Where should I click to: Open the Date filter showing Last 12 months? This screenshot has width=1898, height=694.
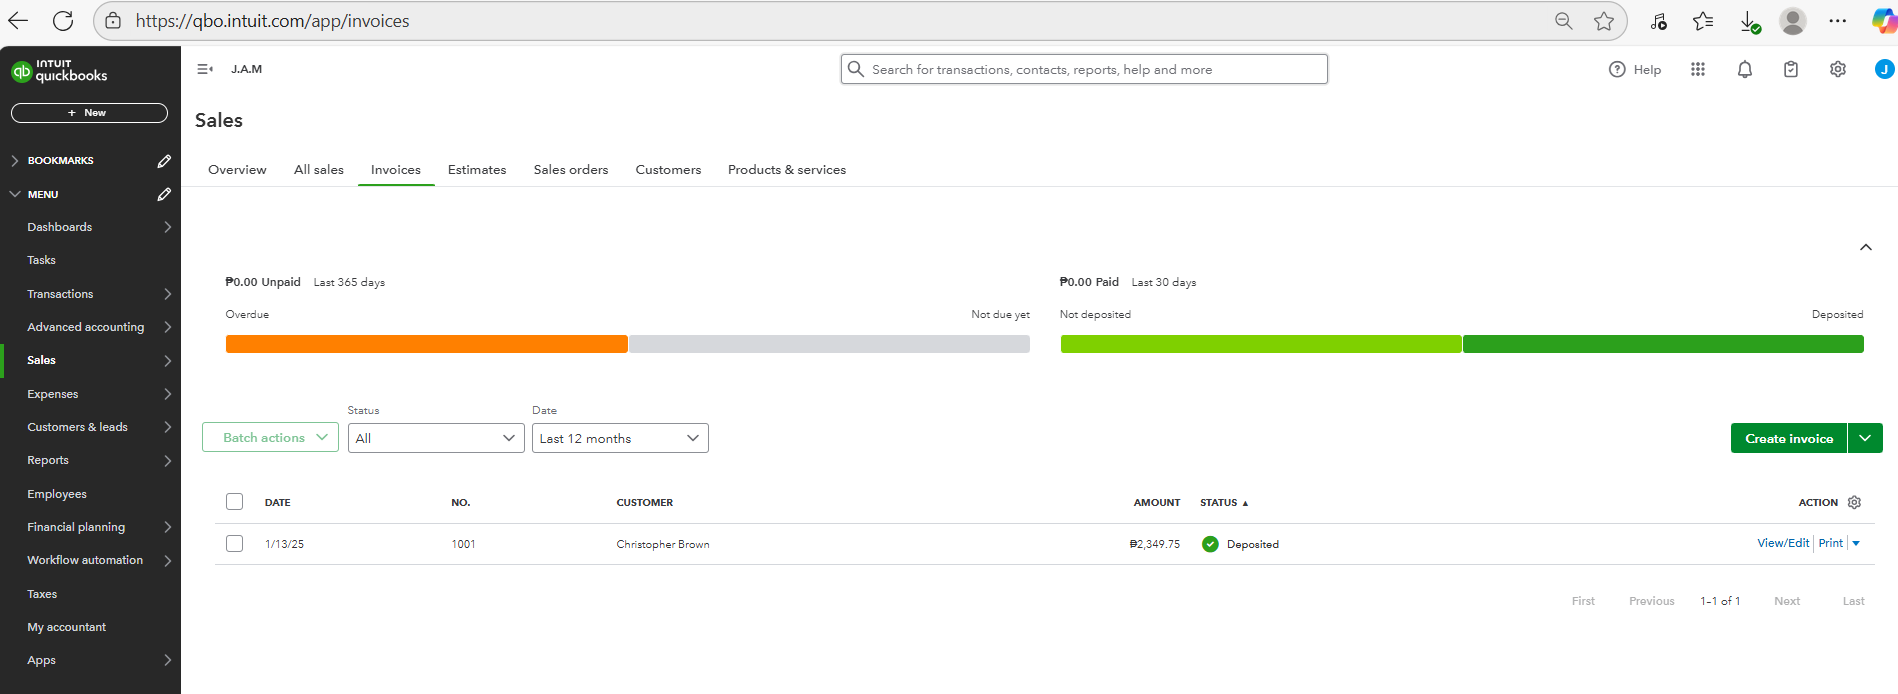click(620, 438)
